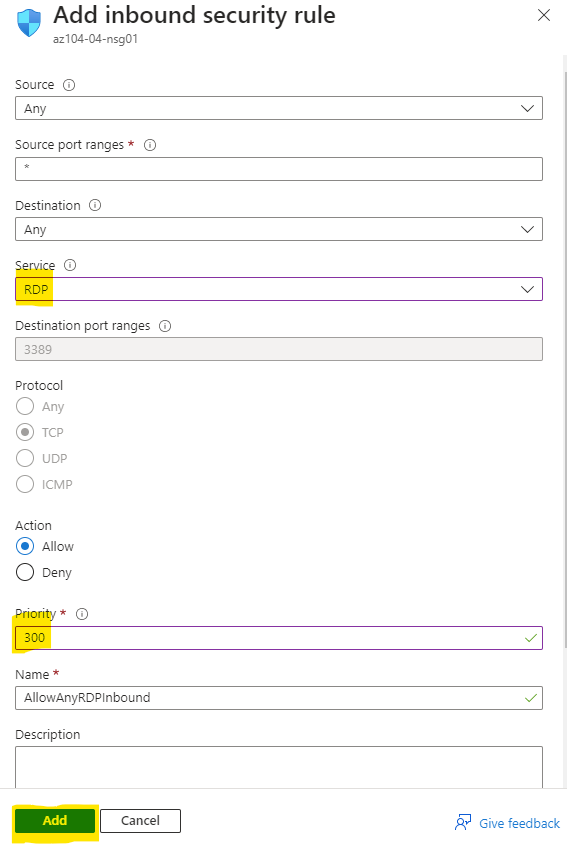Click the Source info icon
The height and width of the screenshot is (852, 567).
point(69,85)
